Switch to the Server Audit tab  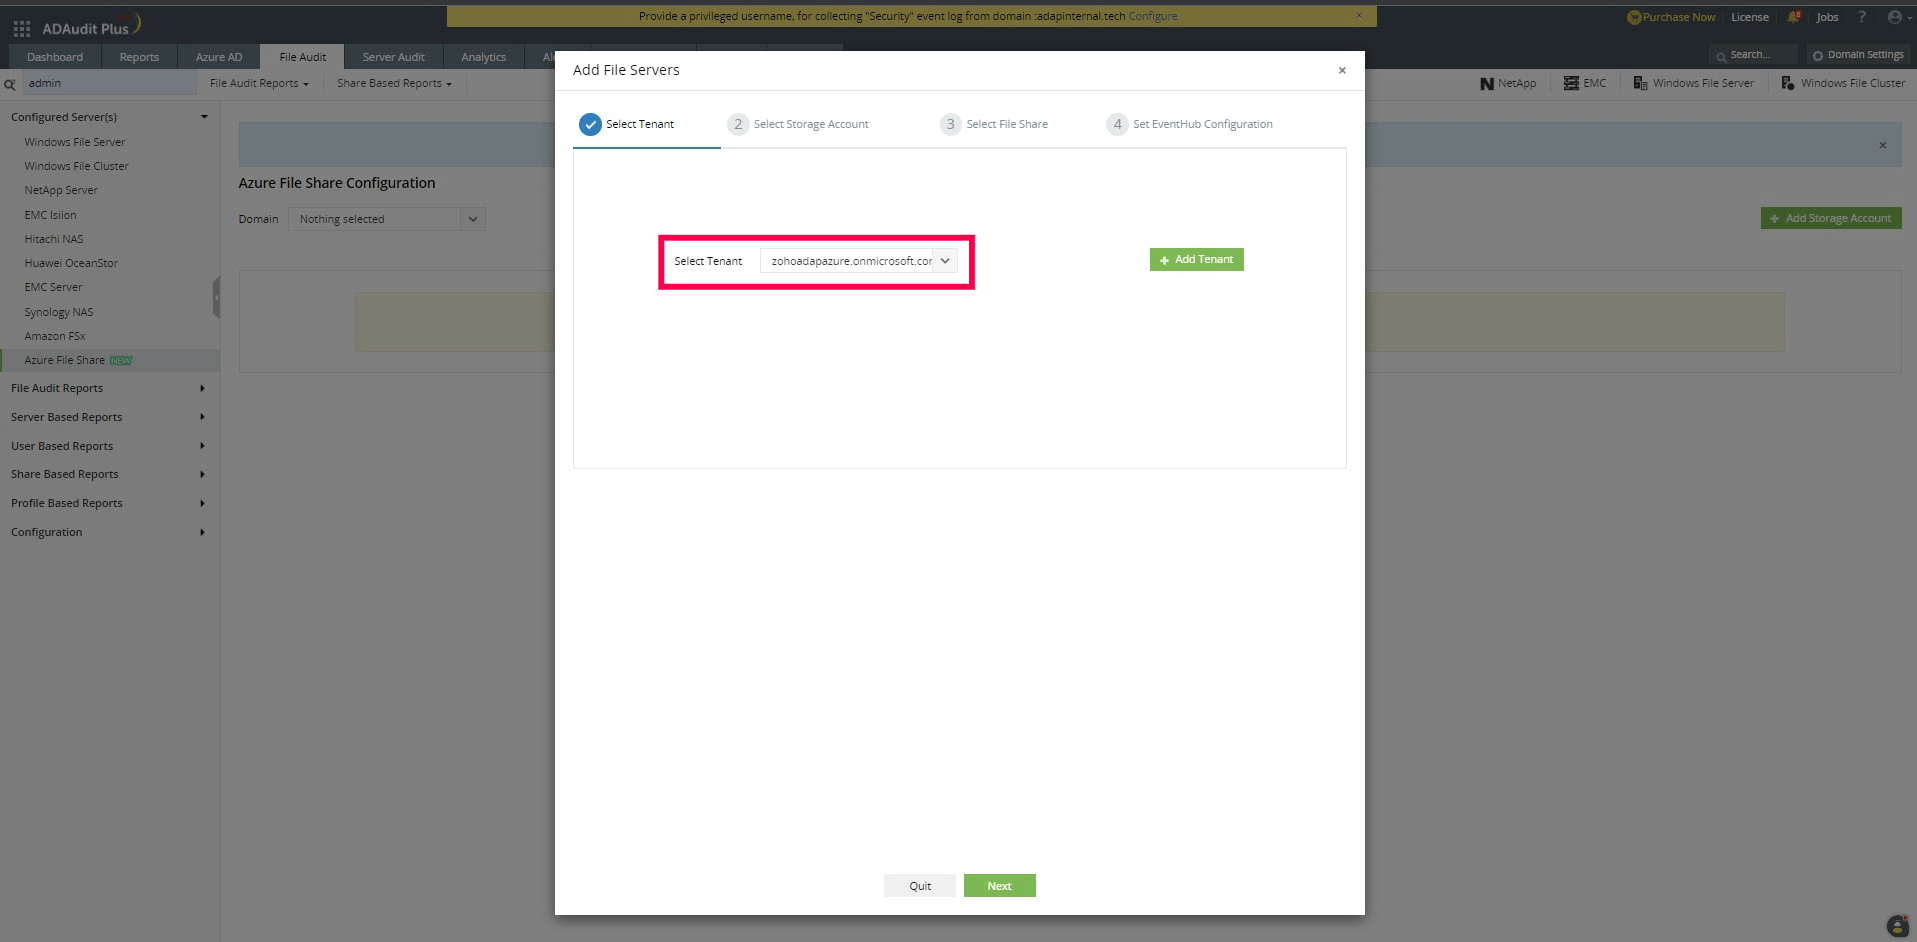(393, 57)
